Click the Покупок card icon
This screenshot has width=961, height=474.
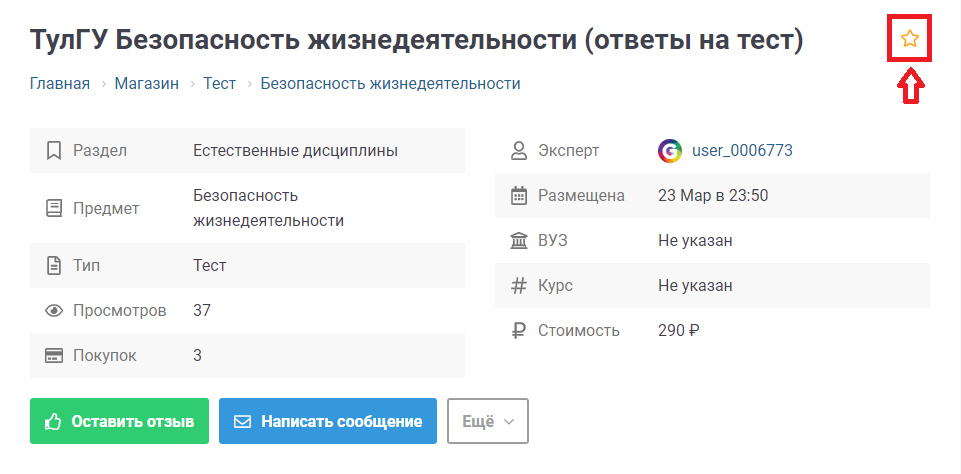point(54,356)
